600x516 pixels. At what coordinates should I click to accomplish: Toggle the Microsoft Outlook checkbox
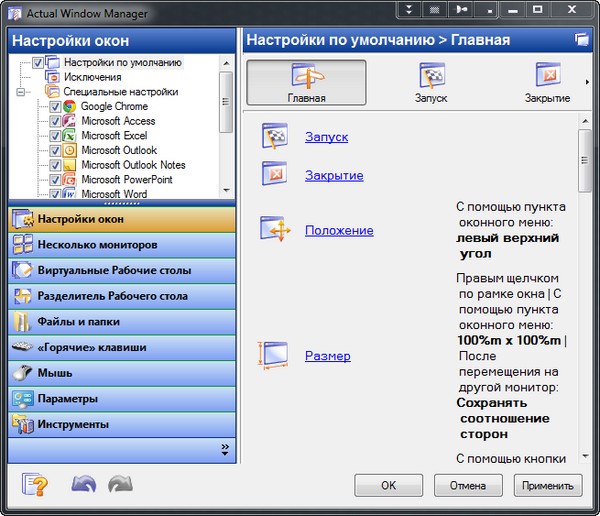[55, 150]
